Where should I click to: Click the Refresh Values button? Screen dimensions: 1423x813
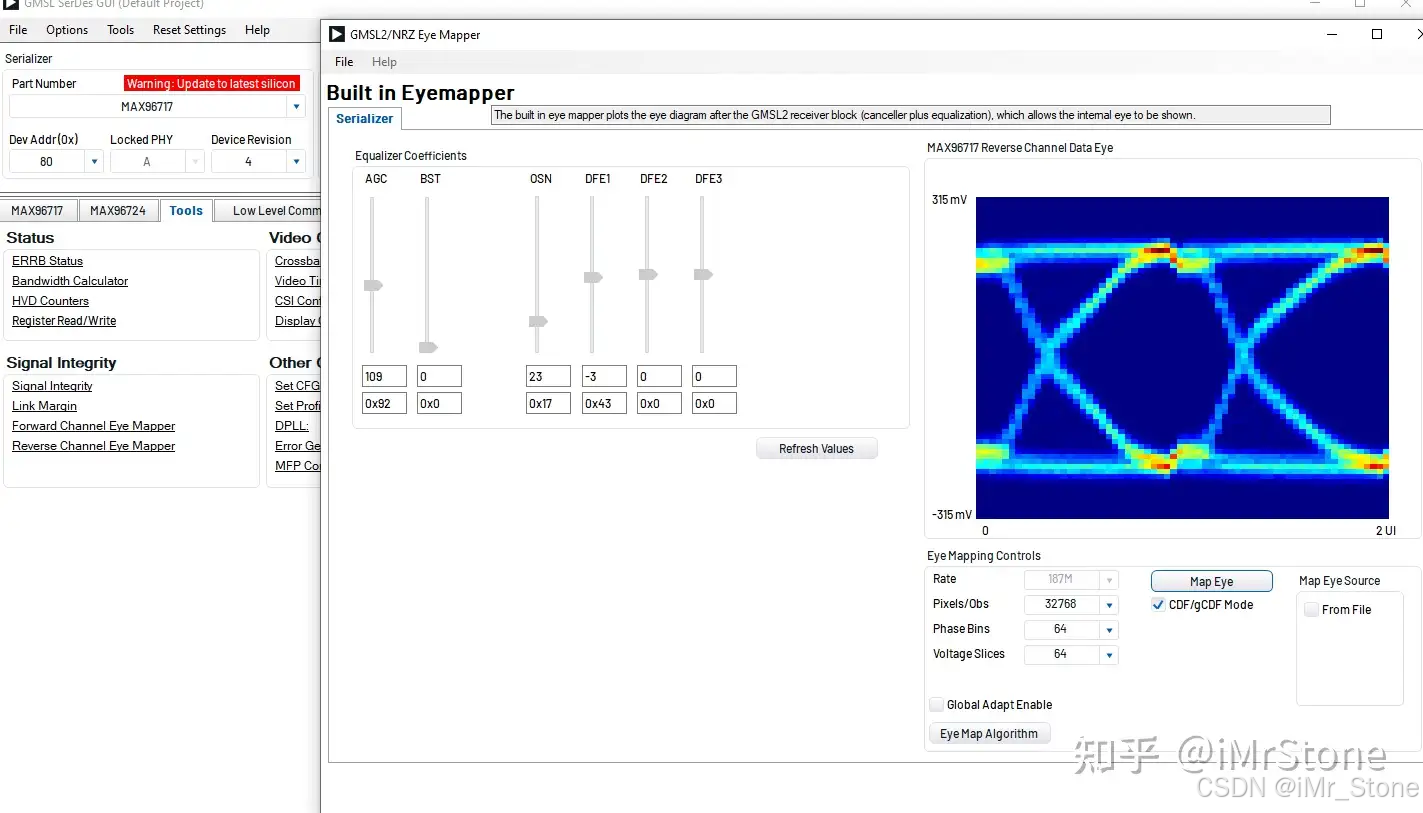click(x=817, y=449)
